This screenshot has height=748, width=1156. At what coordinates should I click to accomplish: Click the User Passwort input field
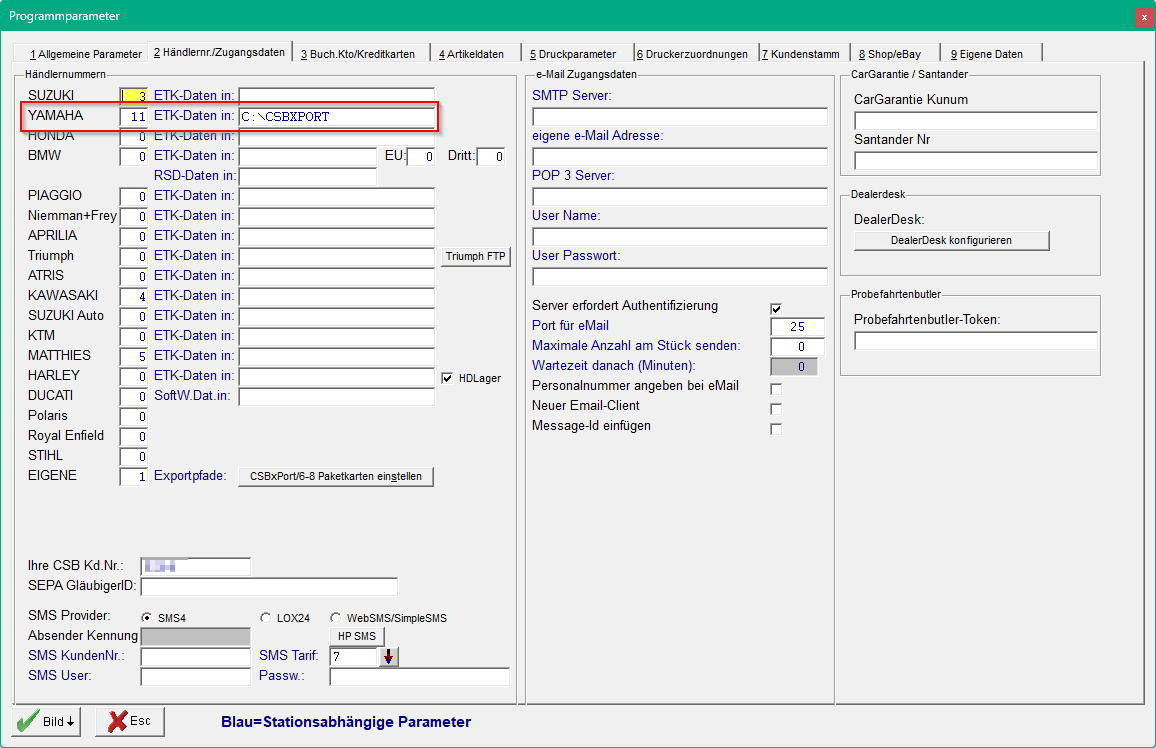coord(680,276)
